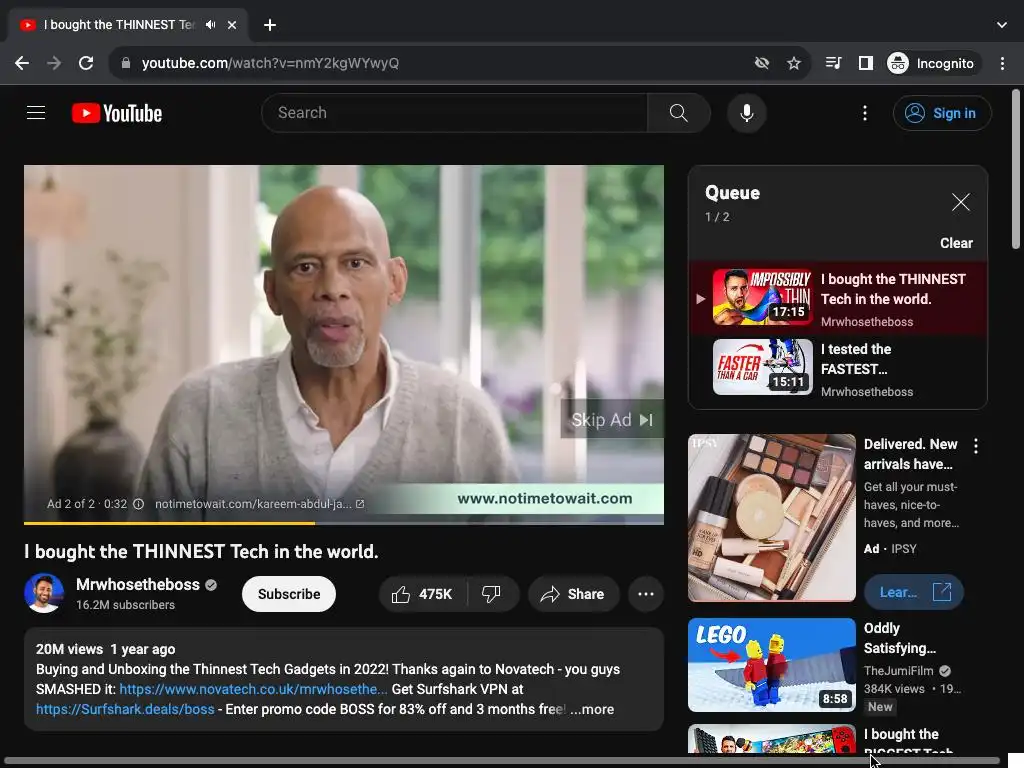View site security lock info
The image size is (1024, 768).
click(126, 63)
